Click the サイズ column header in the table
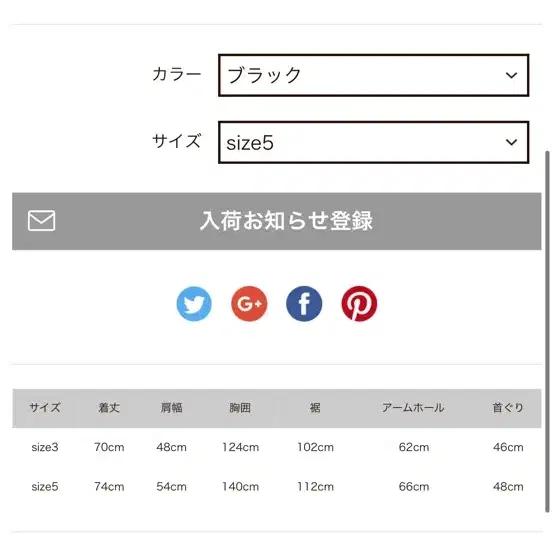 click(x=45, y=408)
